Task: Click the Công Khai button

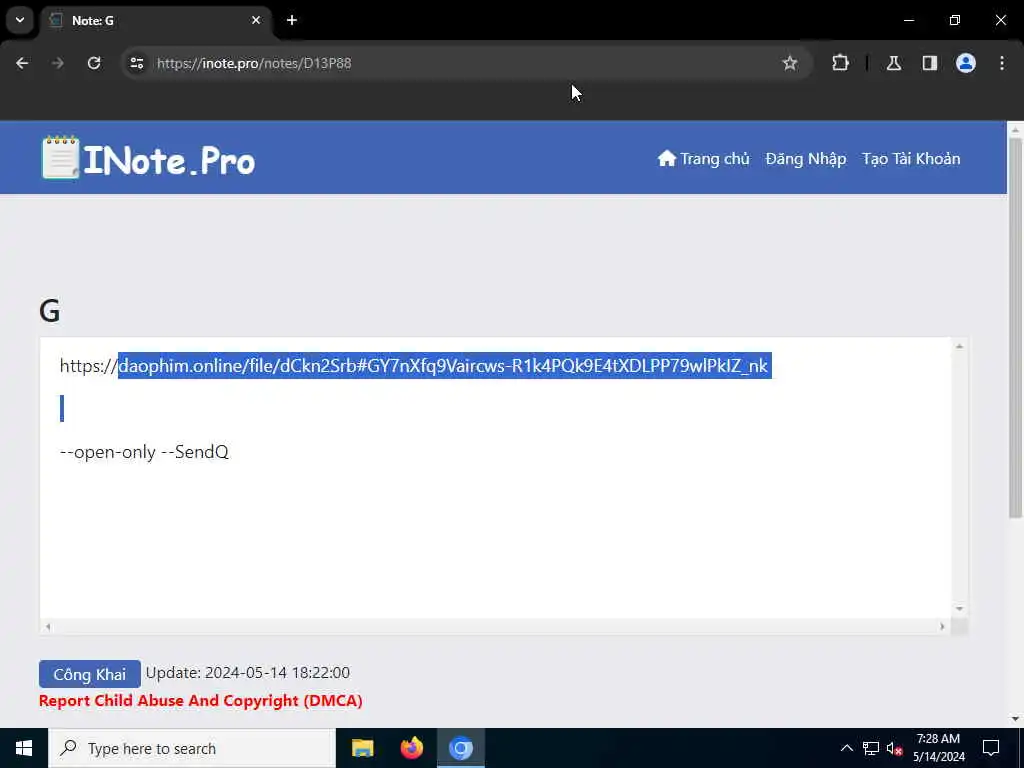Action: click(x=89, y=674)
